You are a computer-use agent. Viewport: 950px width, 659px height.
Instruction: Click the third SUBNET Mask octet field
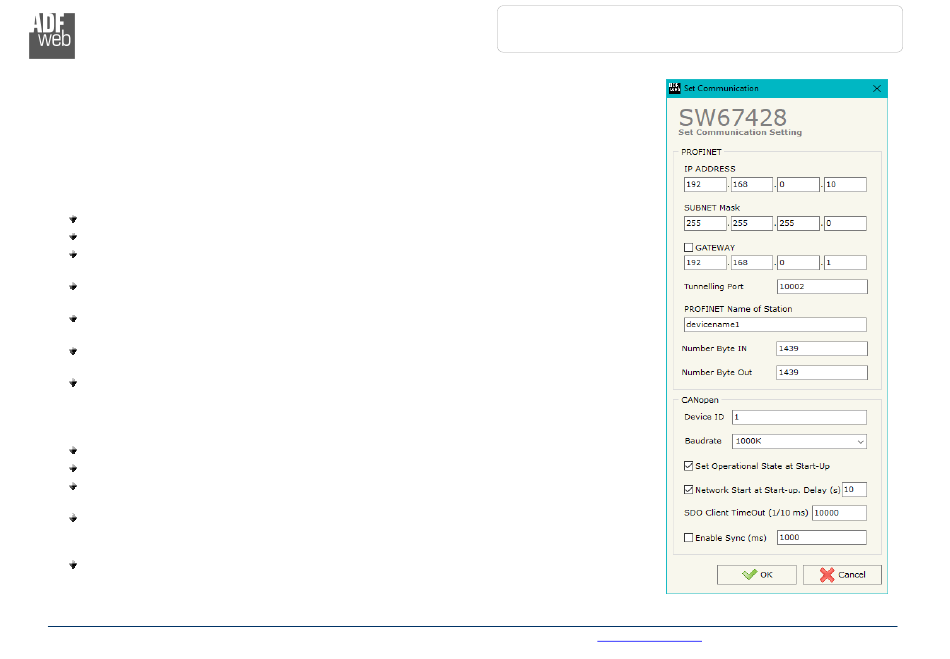coord(798,224)
